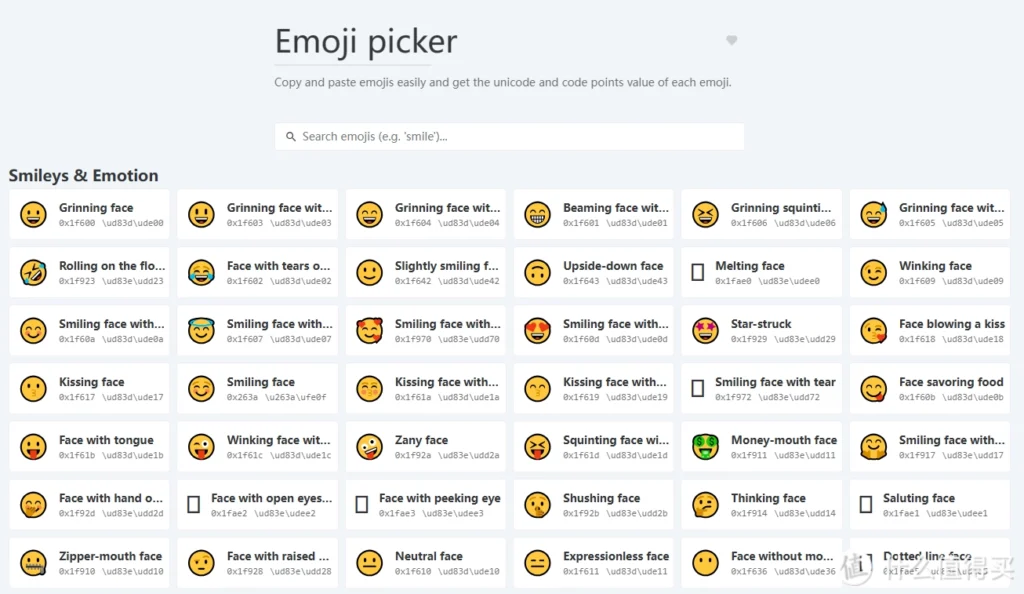Click the Shushing face emoji icon

click(x=538, y=505)
